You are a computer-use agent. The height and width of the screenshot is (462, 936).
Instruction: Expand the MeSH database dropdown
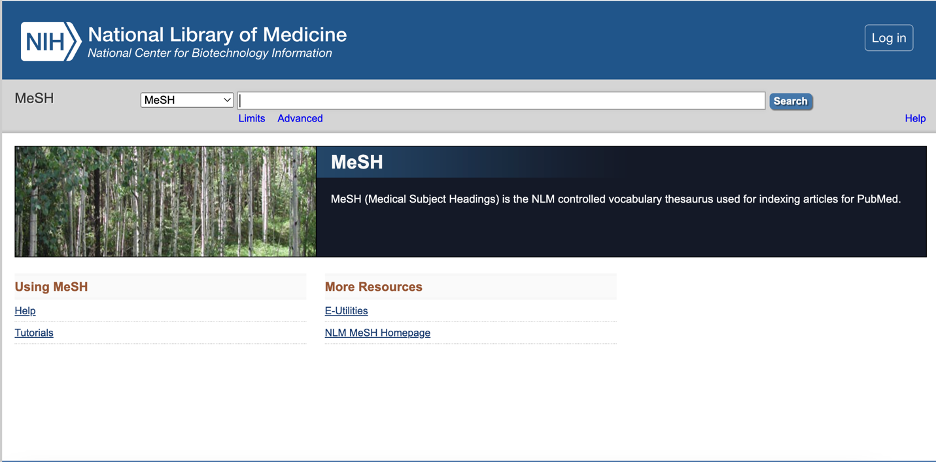click(x=187, y=100)
